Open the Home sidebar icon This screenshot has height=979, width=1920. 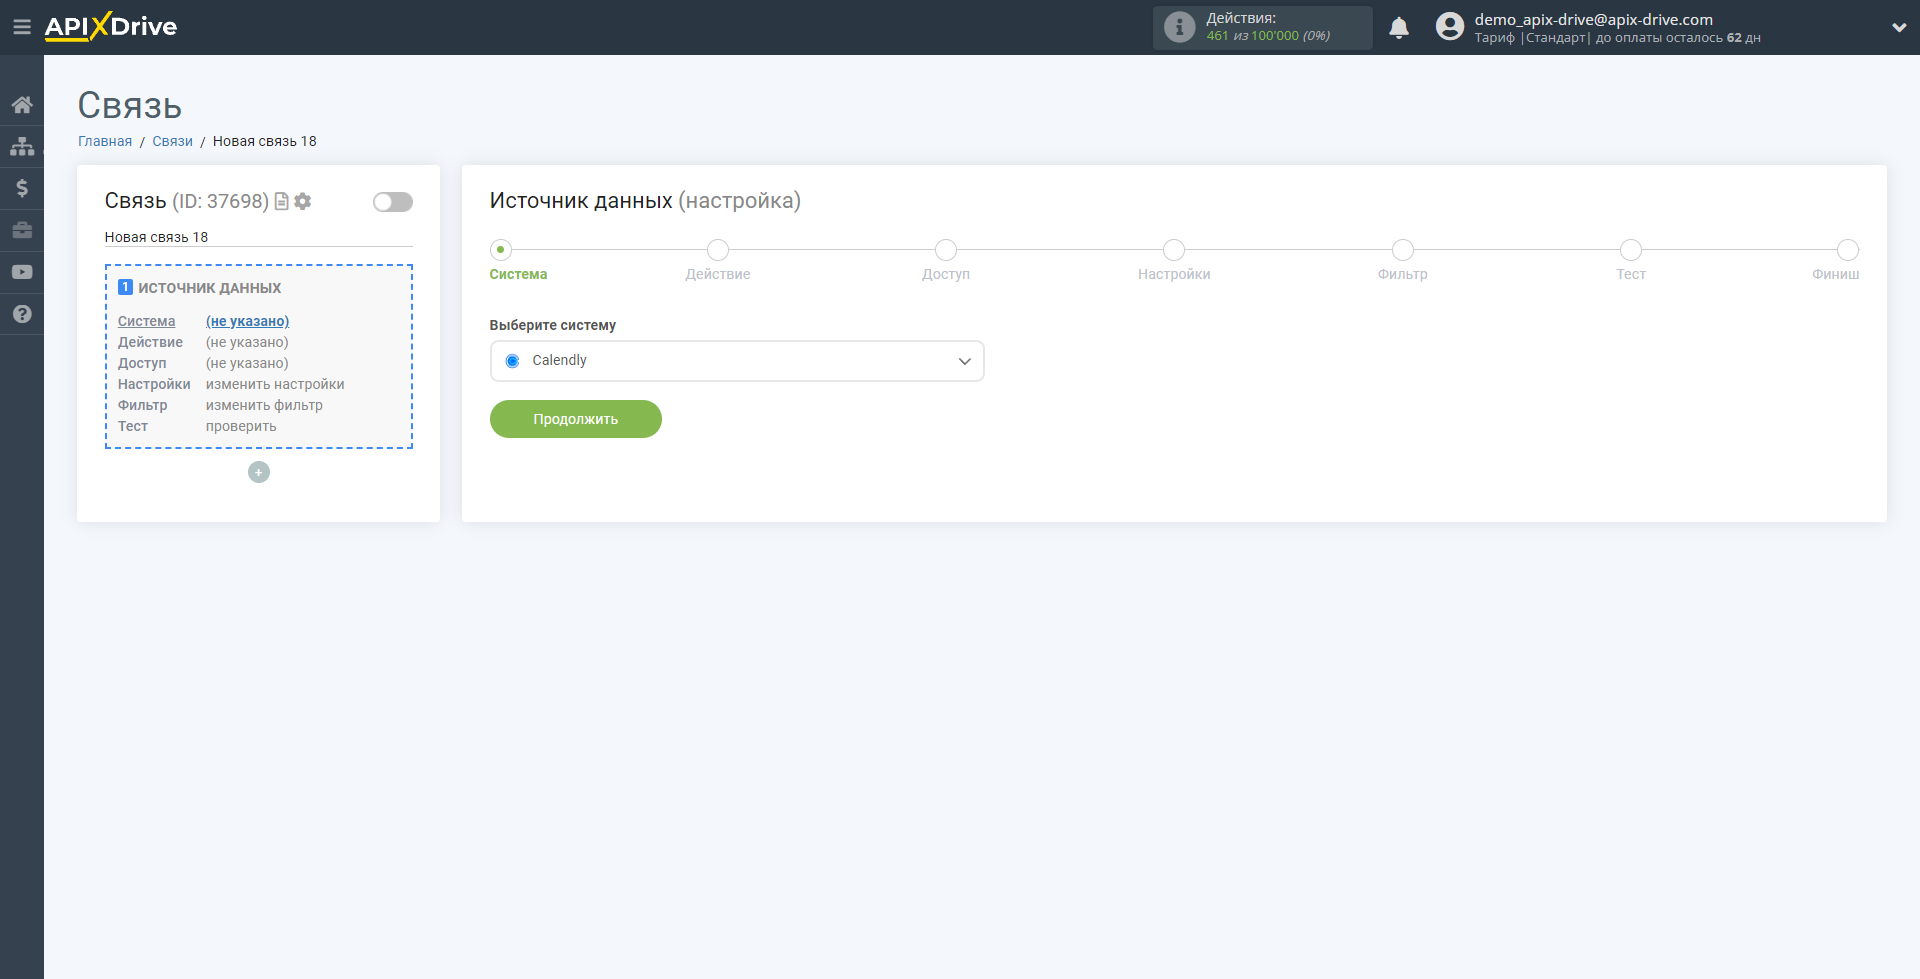point(22,105)
